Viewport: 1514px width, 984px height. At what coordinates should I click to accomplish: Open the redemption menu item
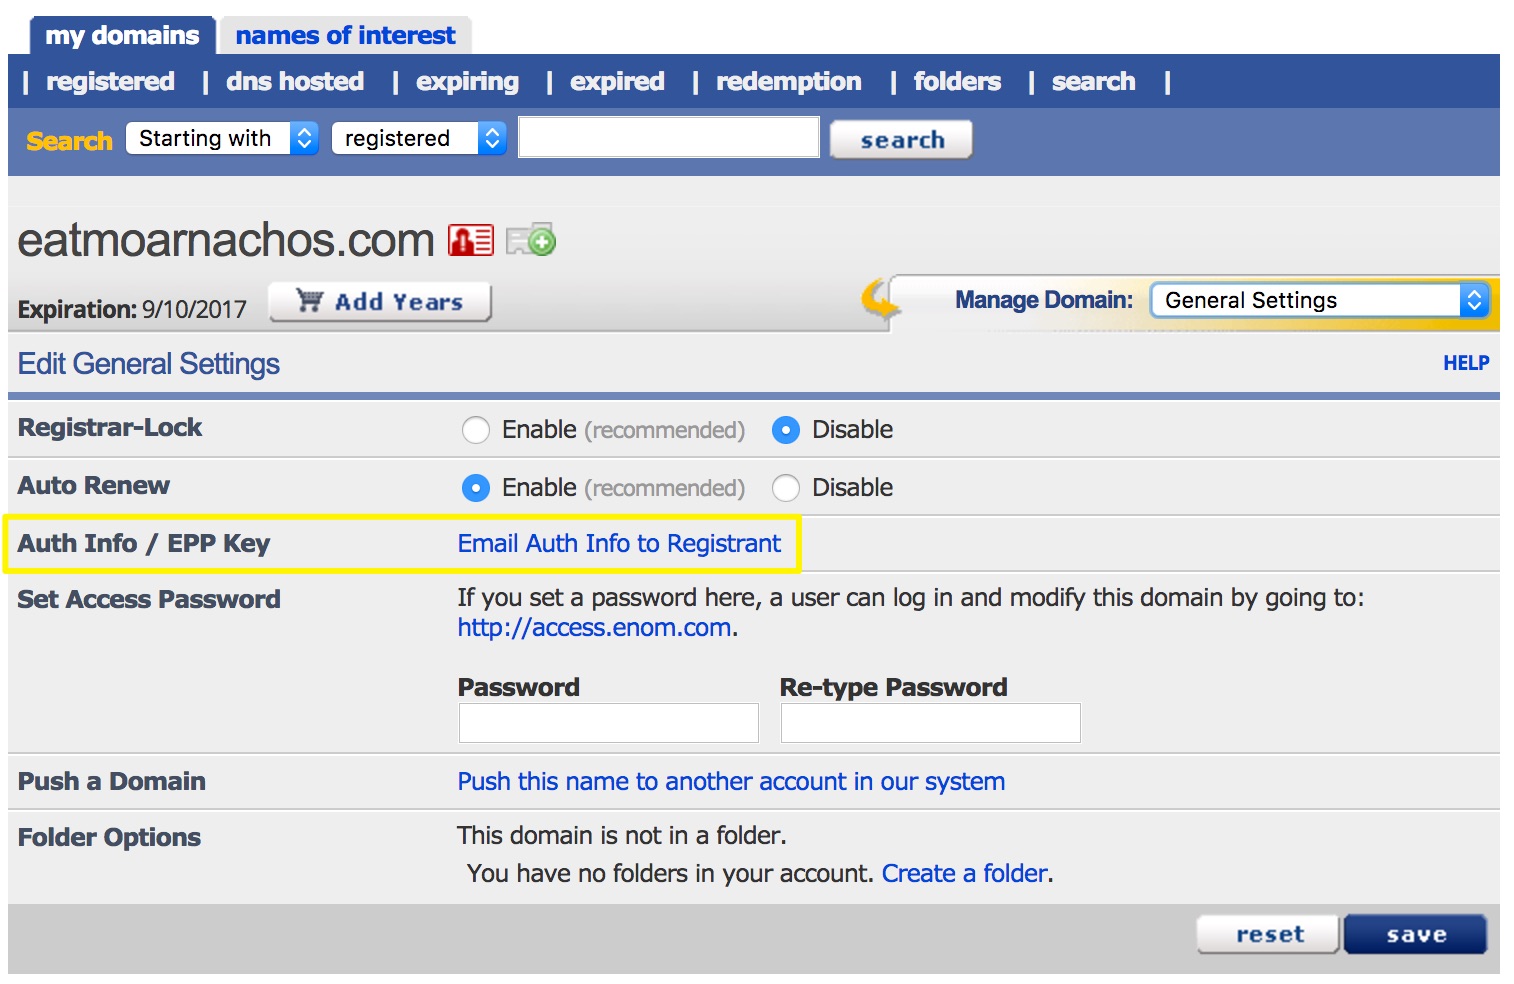(788, 81)
